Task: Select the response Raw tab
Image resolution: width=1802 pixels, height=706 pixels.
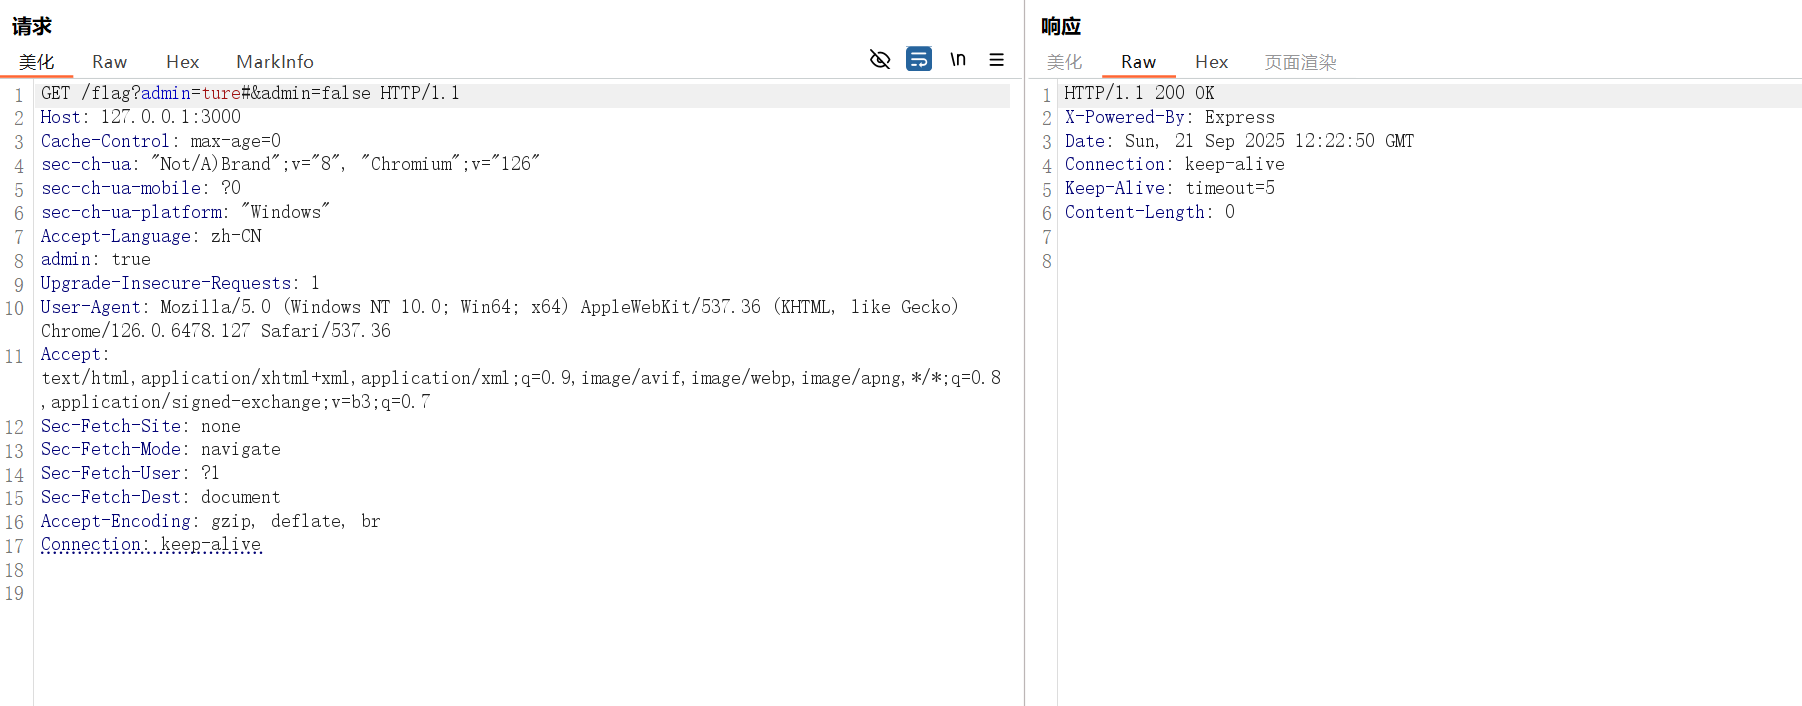Action: [x=1138, y=62]
